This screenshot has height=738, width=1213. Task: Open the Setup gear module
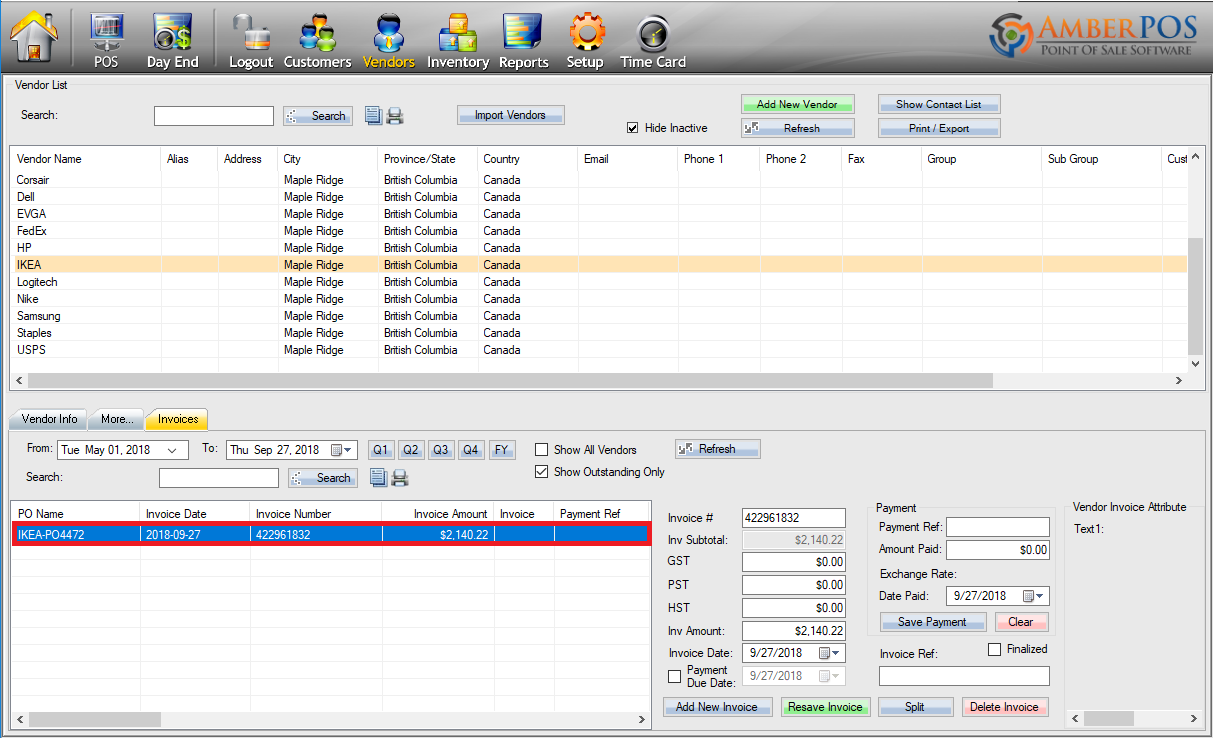(x=585, y=42)
